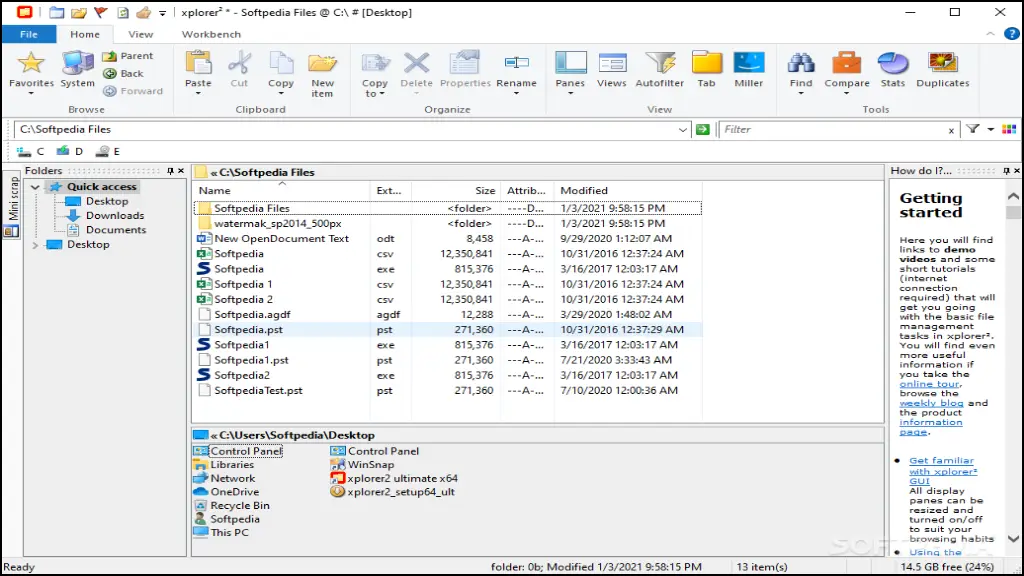Click the Rename icon
This screenshot has width=1024, height=576.
[x=516, y=64]
